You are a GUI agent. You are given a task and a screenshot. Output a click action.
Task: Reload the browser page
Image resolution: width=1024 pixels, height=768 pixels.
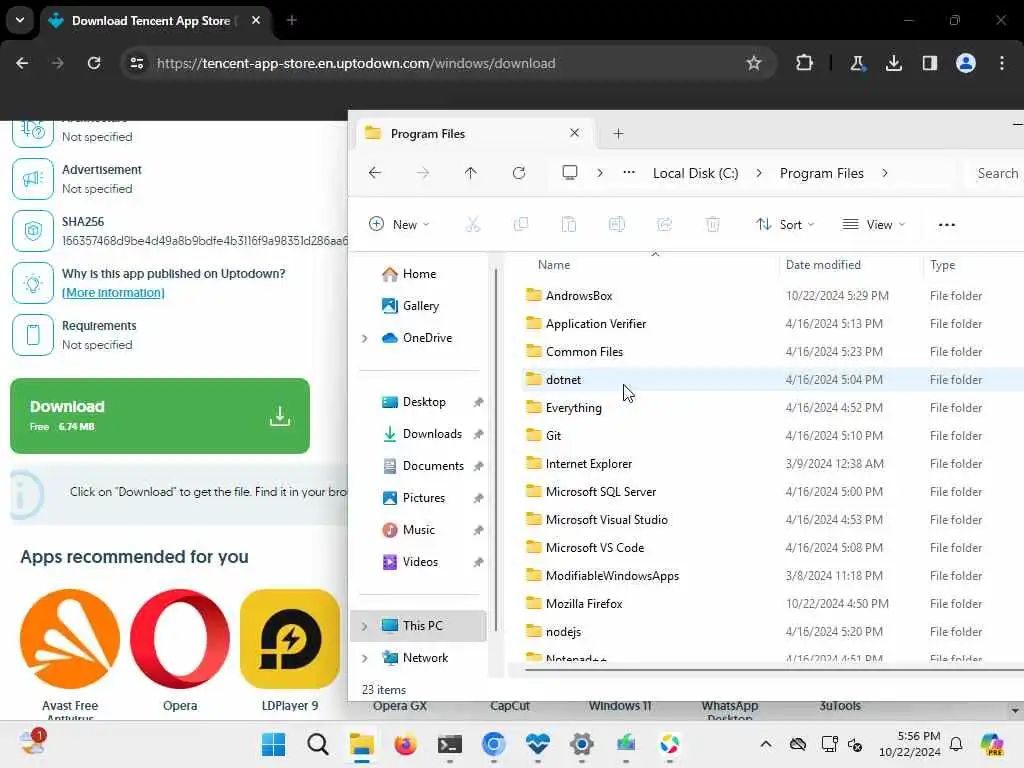pyautogui.click(x=94, y=63)
